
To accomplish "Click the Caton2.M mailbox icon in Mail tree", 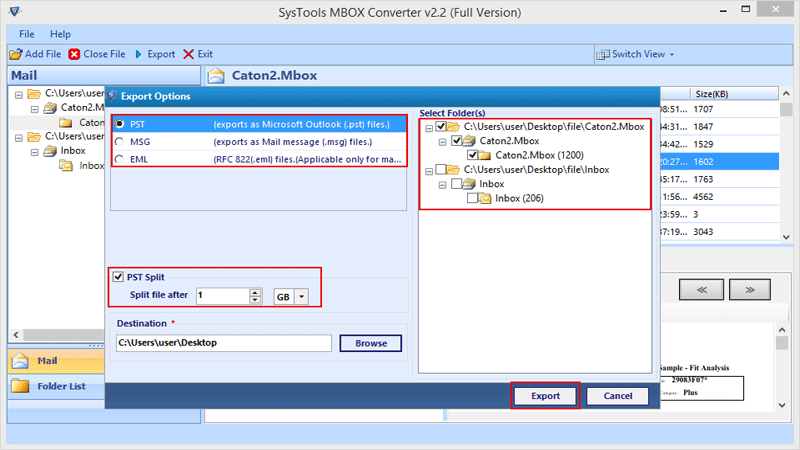I will (50, 108).
